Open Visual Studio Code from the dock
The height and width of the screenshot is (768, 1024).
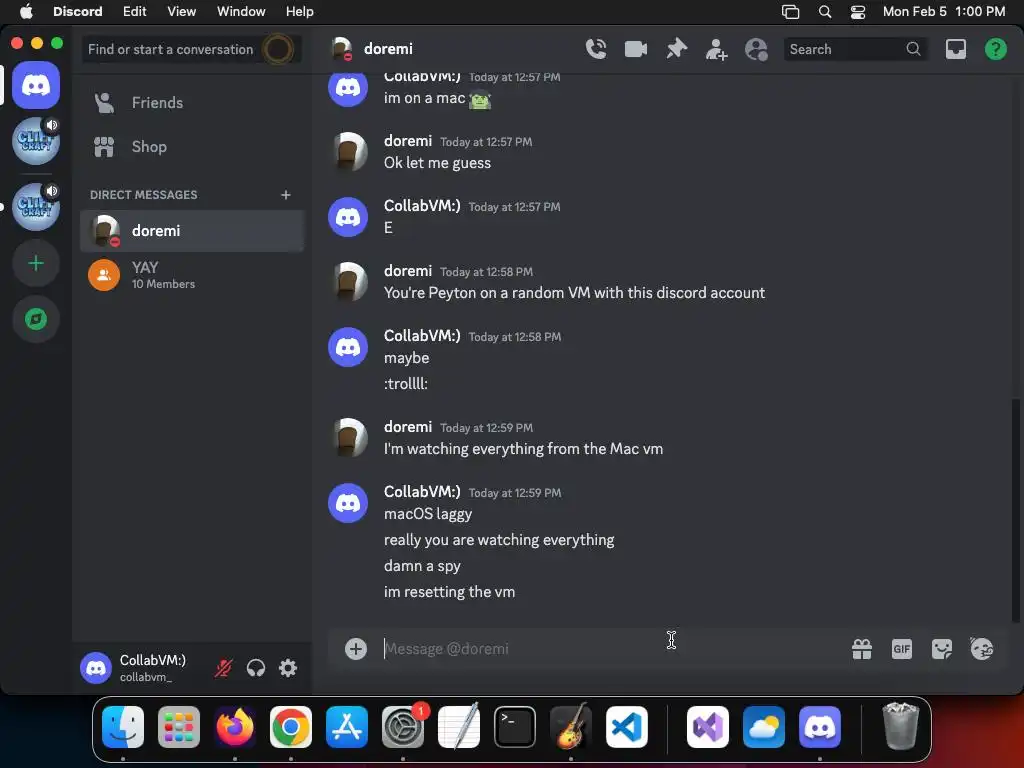click(x=626, y=727)
